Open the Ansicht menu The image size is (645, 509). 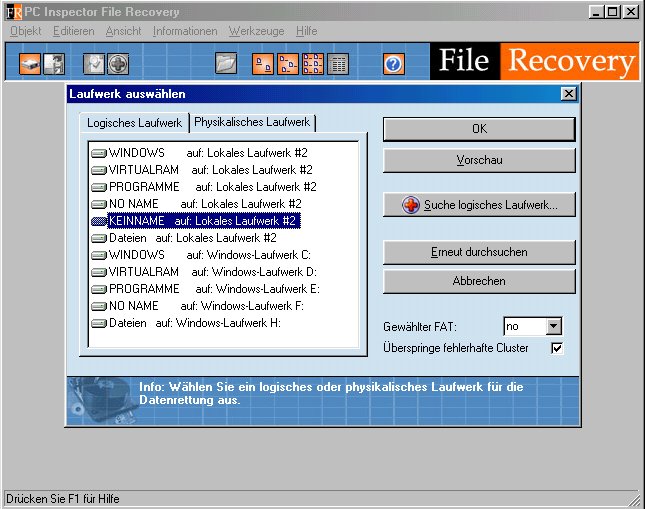(x=123, y=31)
